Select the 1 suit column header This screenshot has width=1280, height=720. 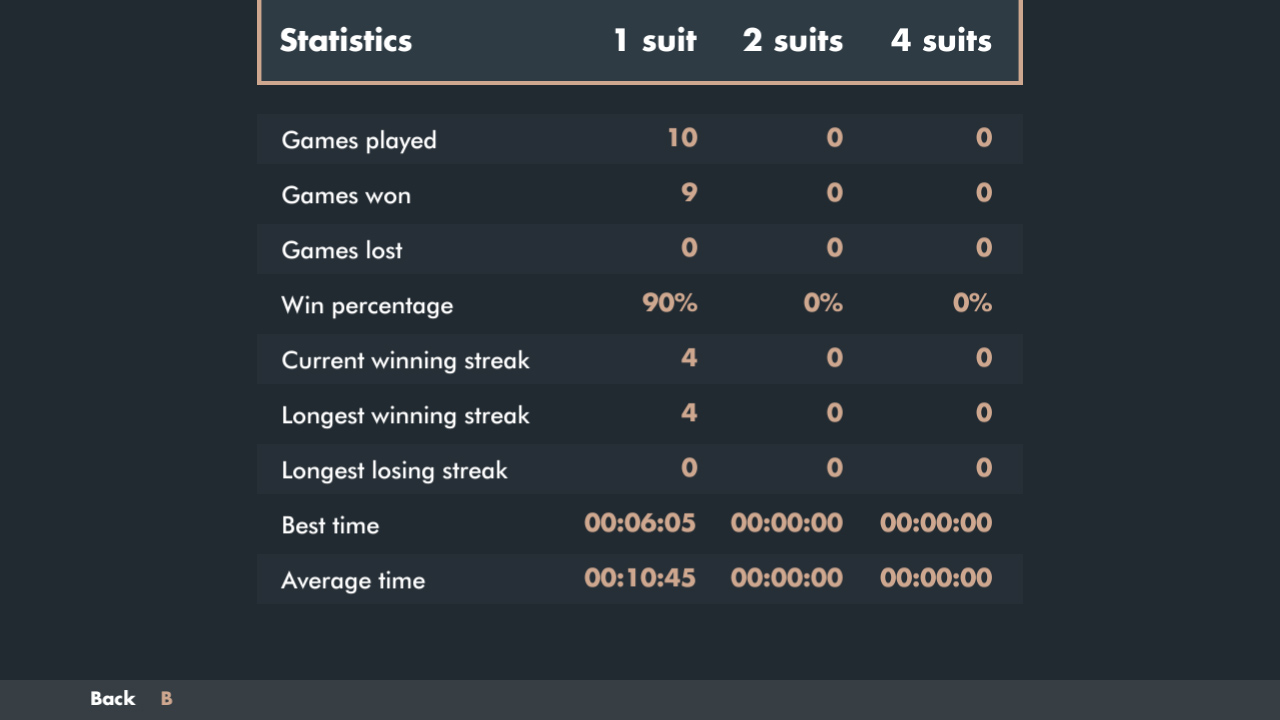tap(654, 41)
